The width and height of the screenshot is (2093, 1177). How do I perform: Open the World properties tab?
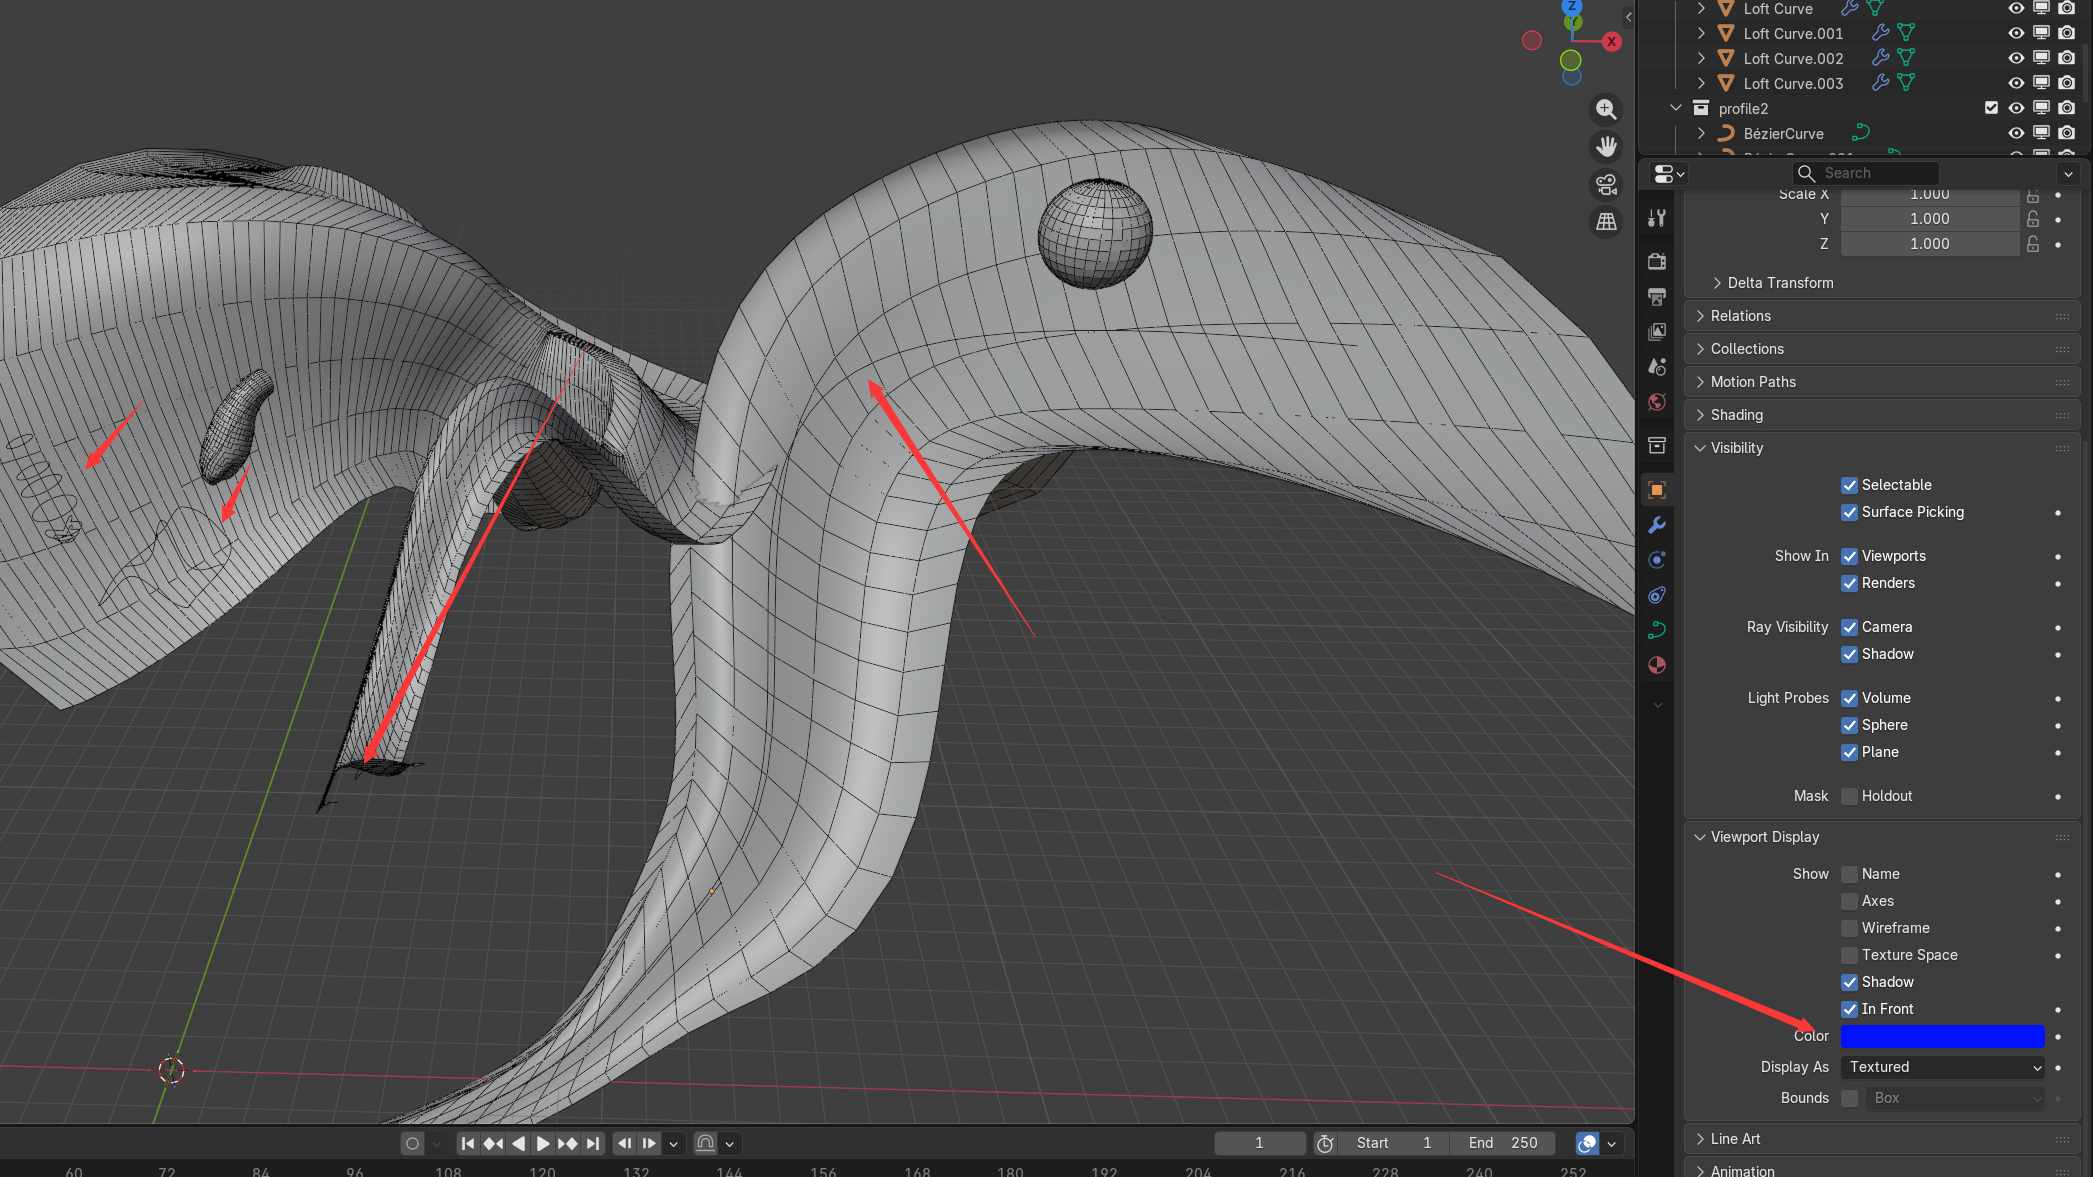[1657, 402]
